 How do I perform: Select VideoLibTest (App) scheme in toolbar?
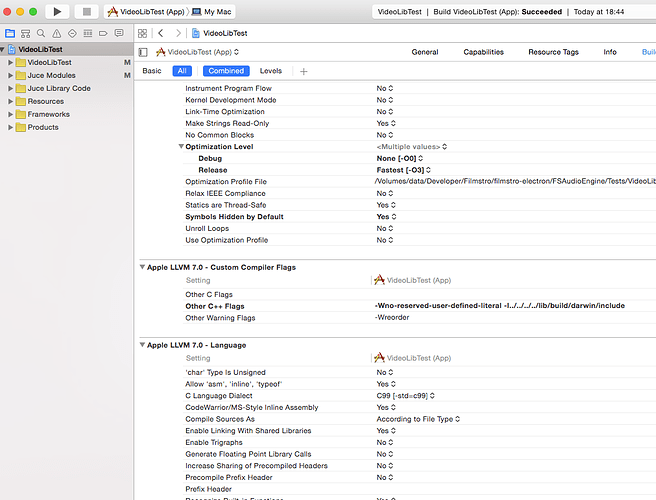(146, 12)
